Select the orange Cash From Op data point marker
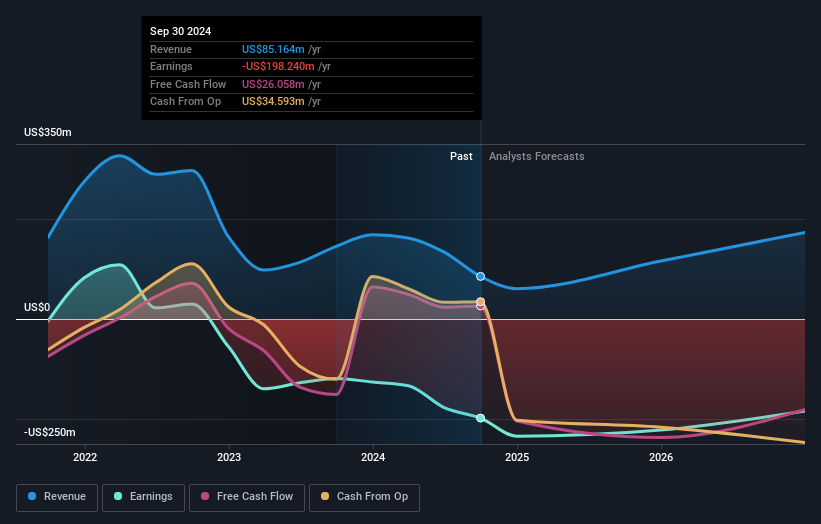This screenshot has width=821, height=524. tap(480, 302)
